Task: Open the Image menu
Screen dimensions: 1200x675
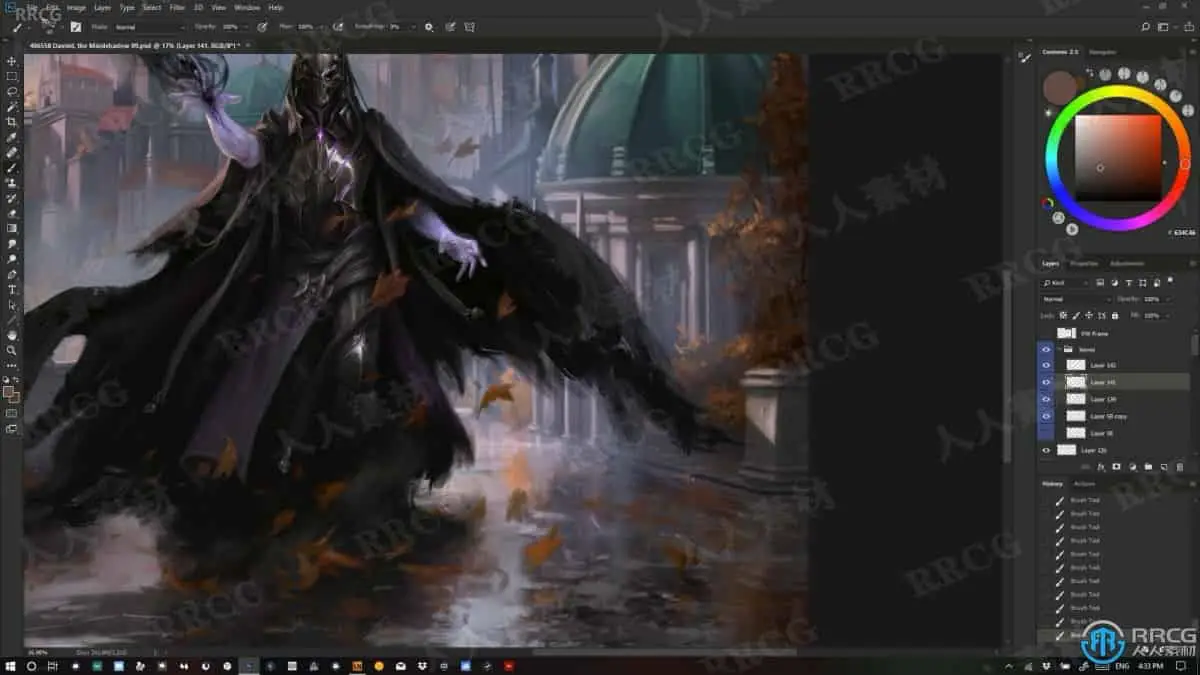Action: (x=76, y=7)
